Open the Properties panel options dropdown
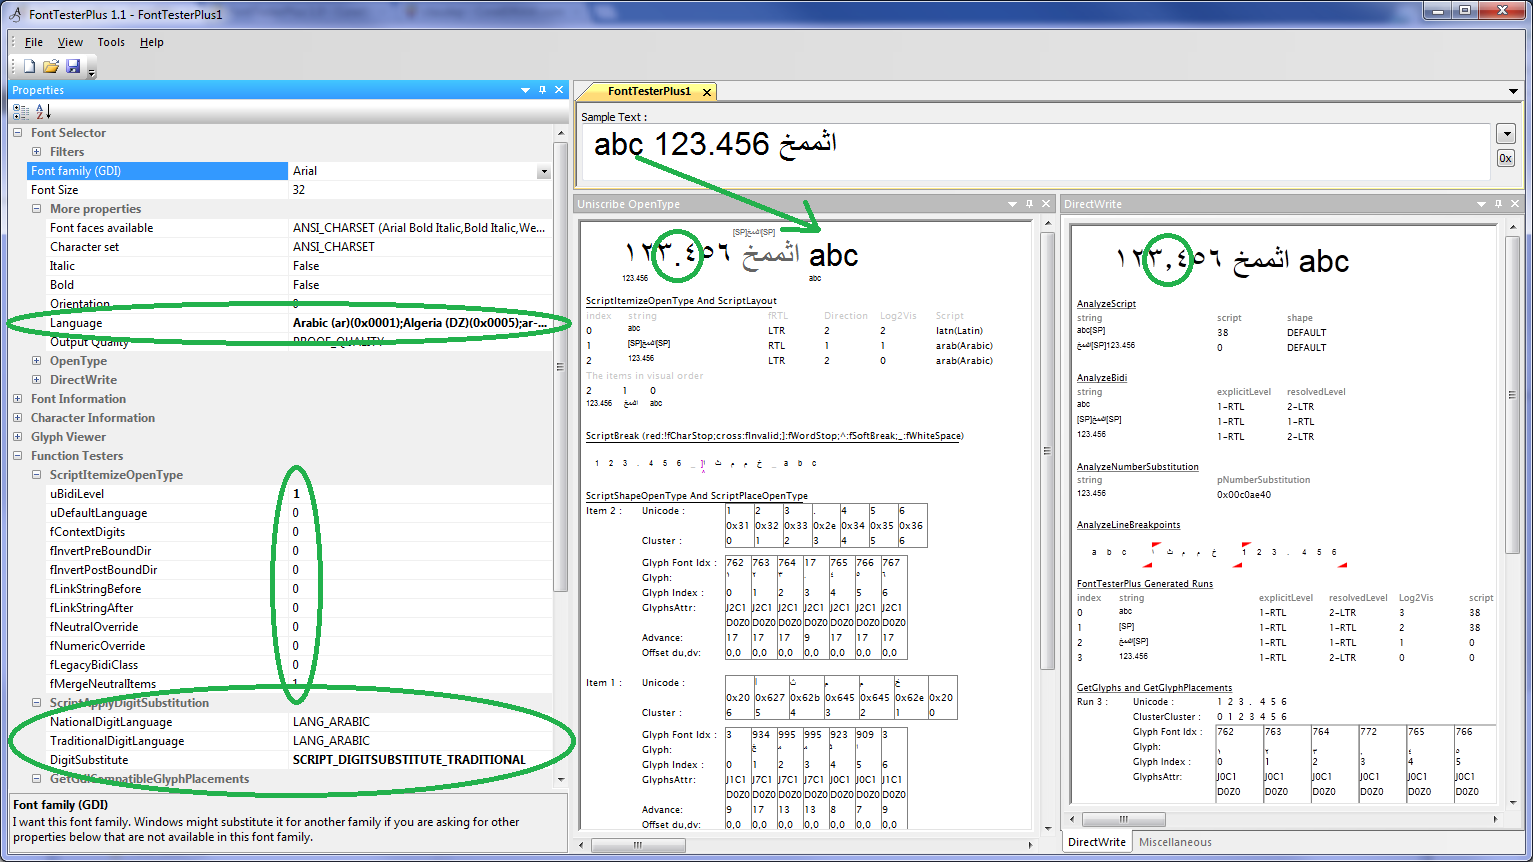Screen dimensions: 1533x862 pos(526,90)
